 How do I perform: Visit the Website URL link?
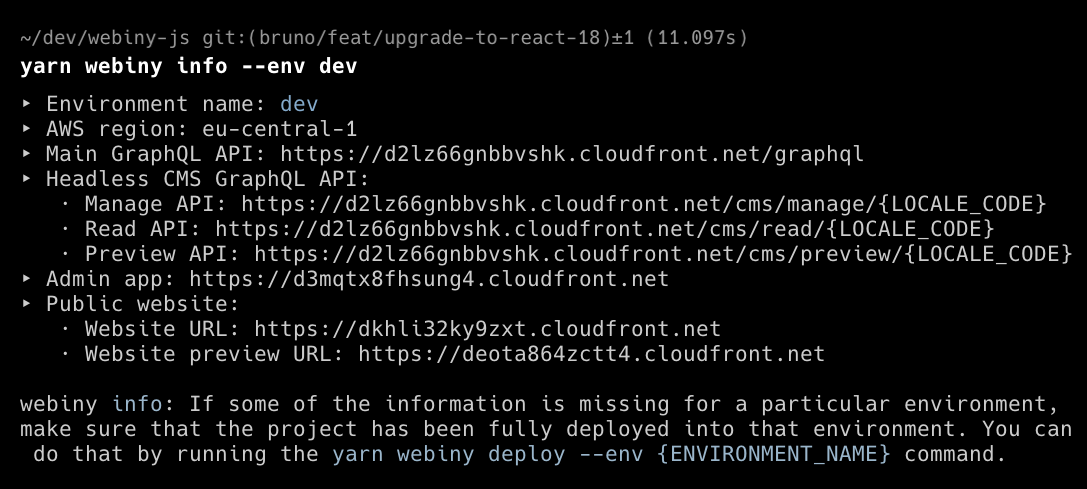coord(487,329)
